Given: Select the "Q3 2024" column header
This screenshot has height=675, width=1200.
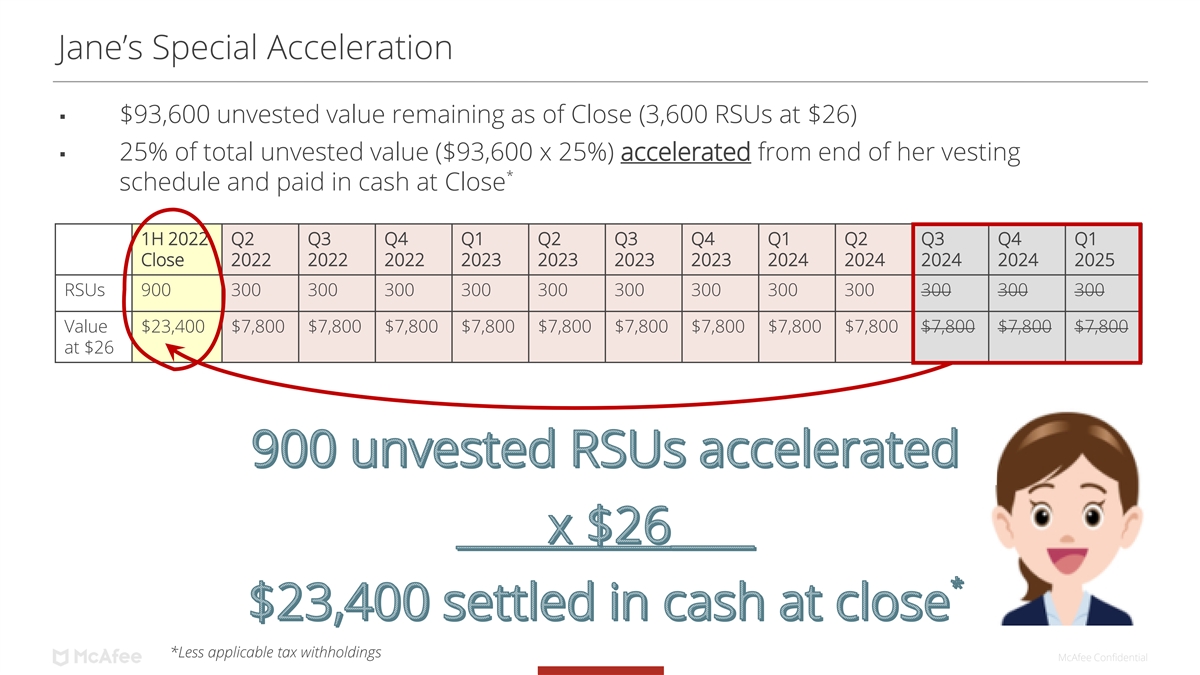Looking at the screenshot, I should coord(948,249).
